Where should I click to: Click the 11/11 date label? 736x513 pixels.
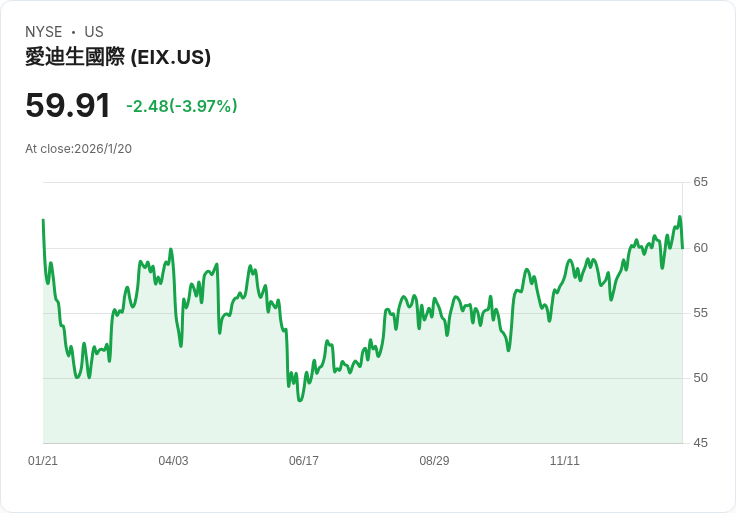click(565, 461)
